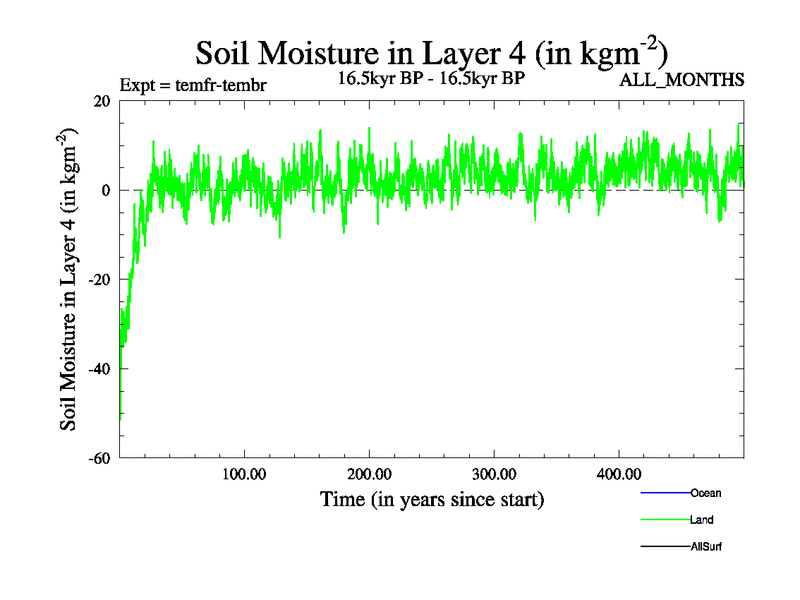Click the green Land legend line

tap(664, 520)
